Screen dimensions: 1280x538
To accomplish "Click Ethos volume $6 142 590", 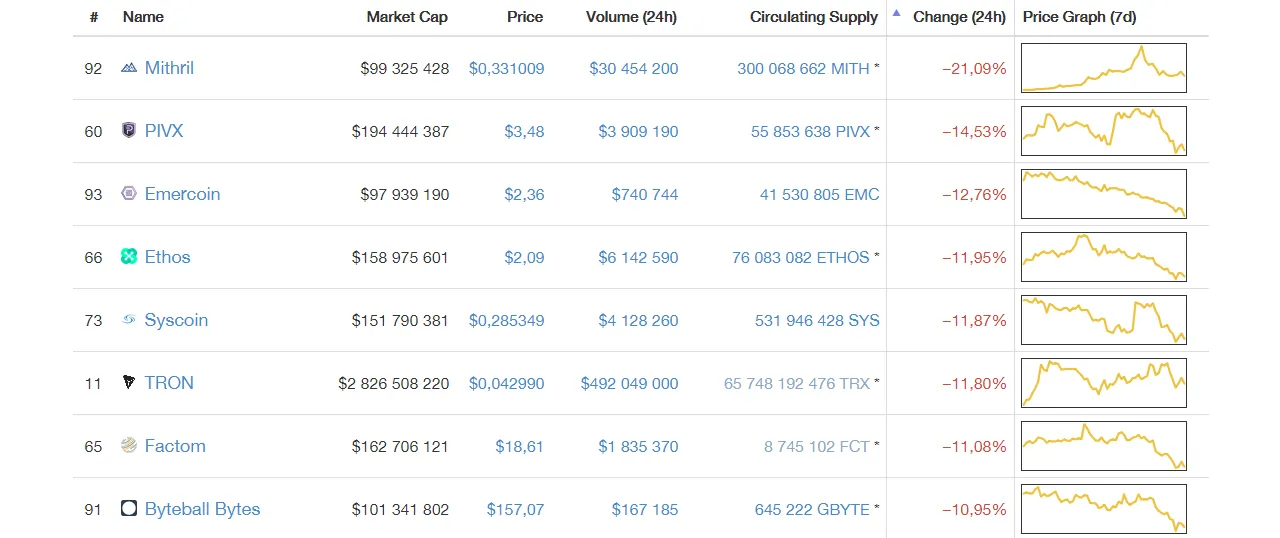I will pos(638,258).
